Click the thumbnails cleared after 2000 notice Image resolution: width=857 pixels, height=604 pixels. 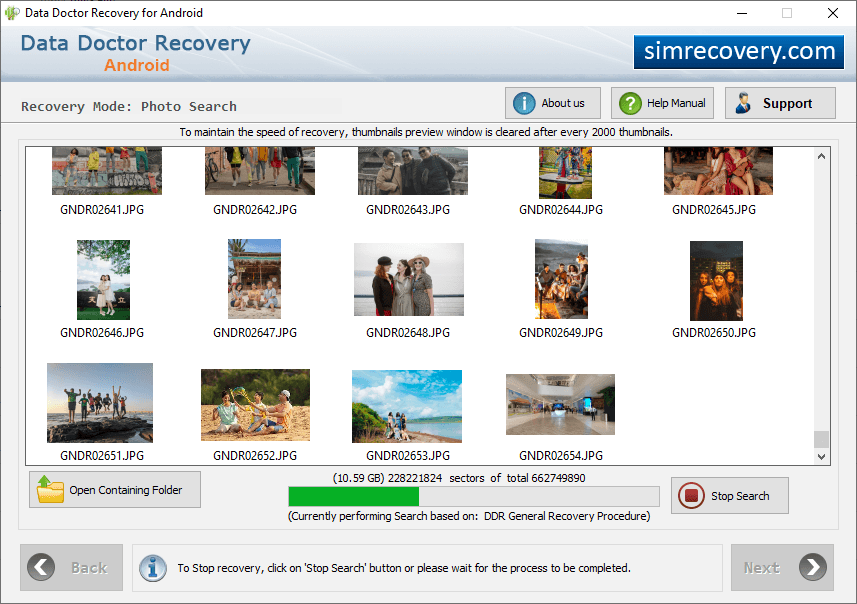426,132
